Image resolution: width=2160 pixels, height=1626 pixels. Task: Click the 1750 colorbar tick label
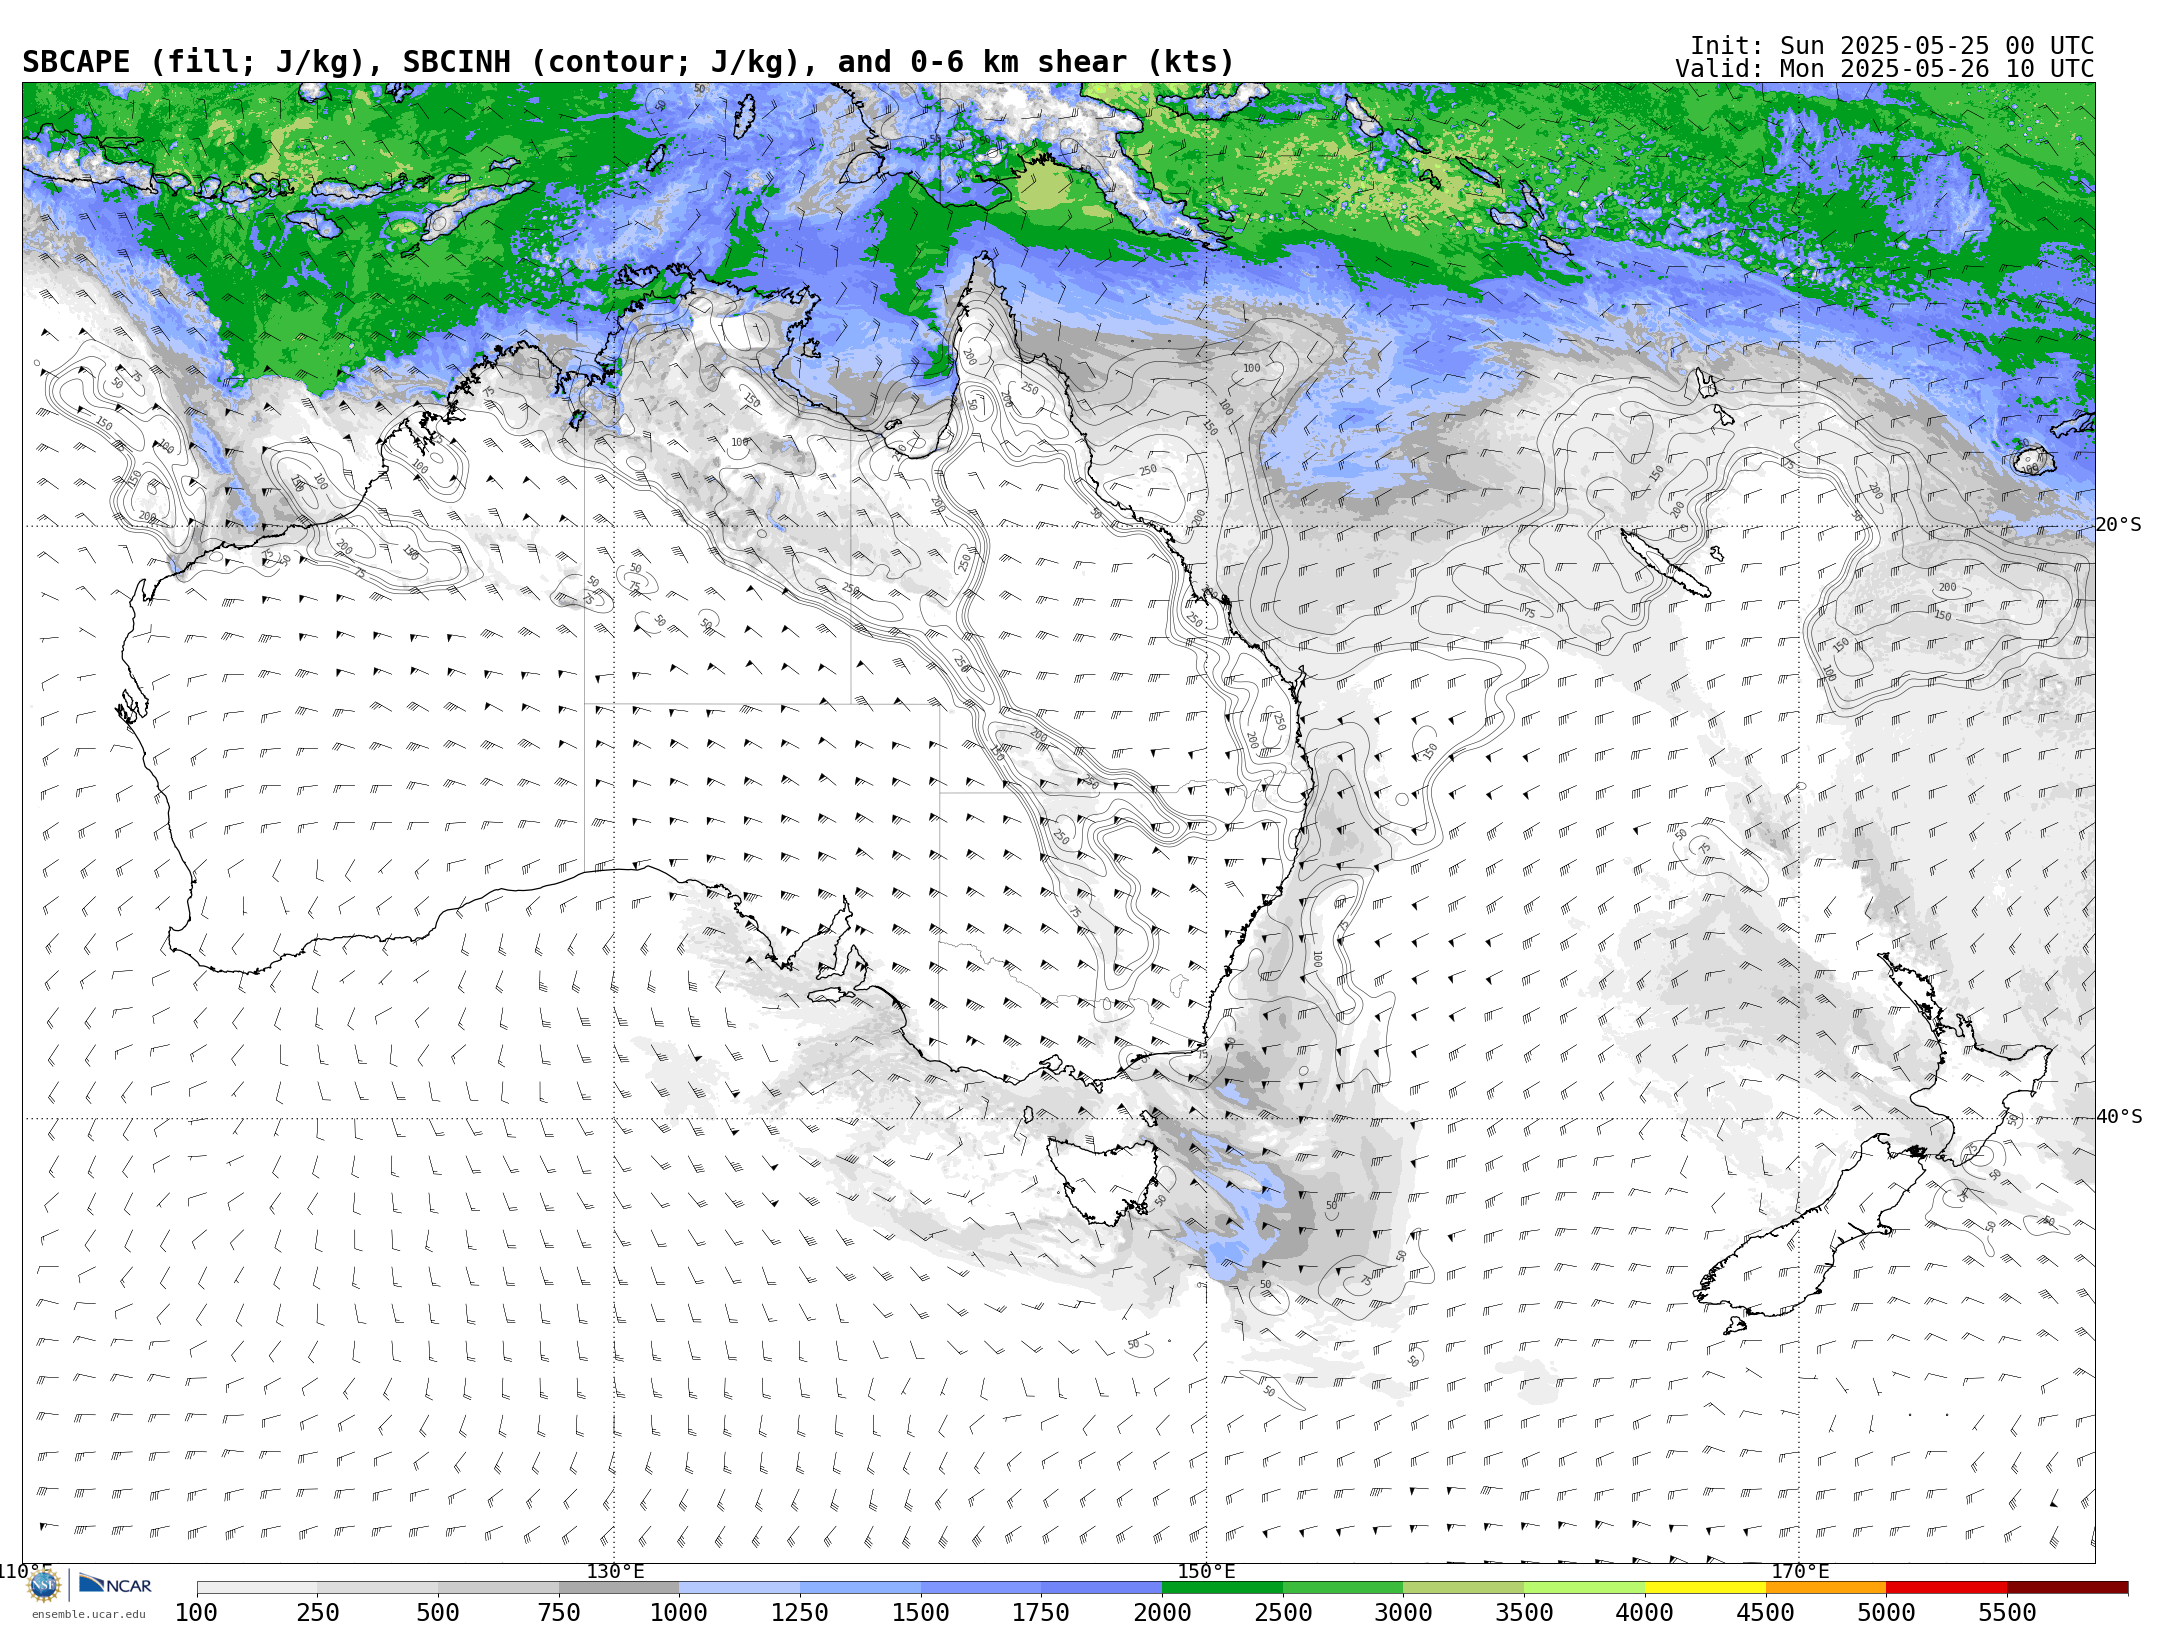click(x=1042, y=1613)
